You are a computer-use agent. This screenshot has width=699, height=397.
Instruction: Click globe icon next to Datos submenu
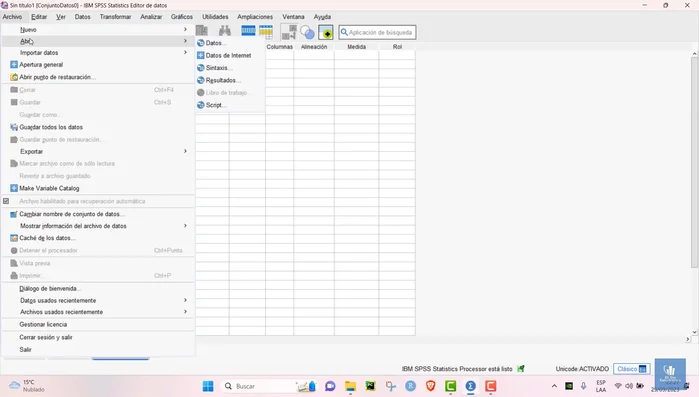[201, 43]
